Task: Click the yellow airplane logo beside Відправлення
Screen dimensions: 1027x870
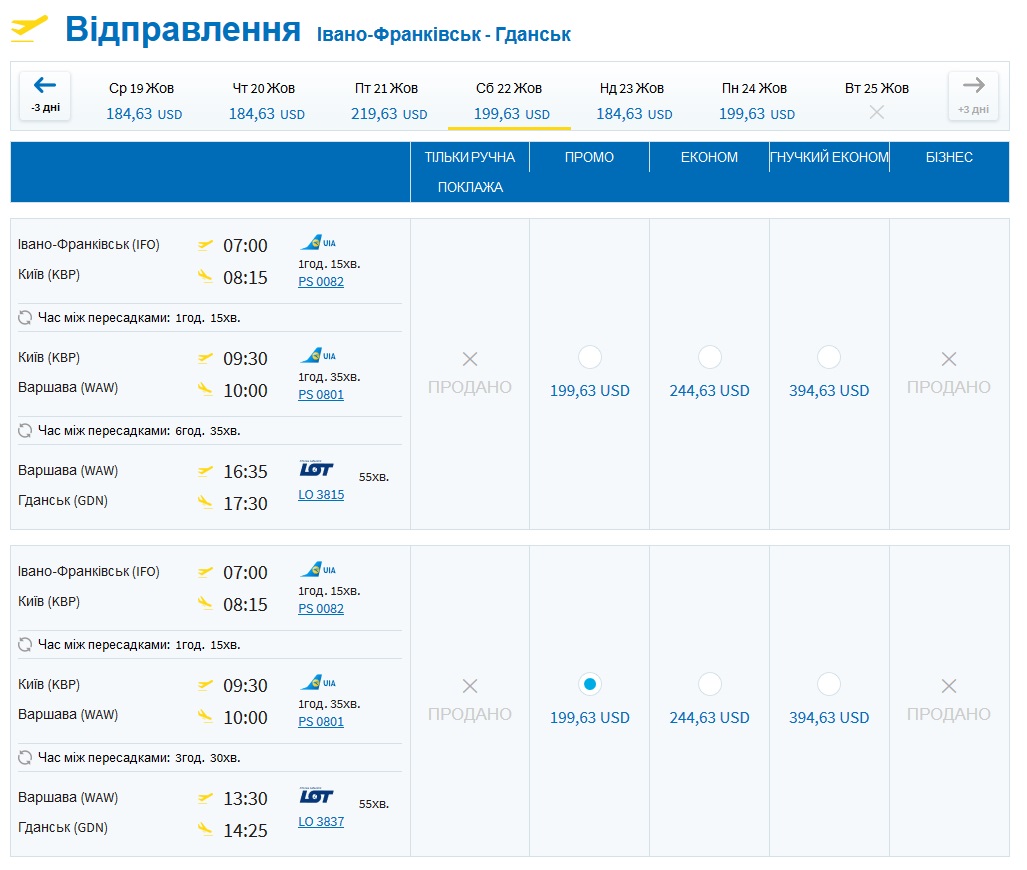Action: pos(30,29)
